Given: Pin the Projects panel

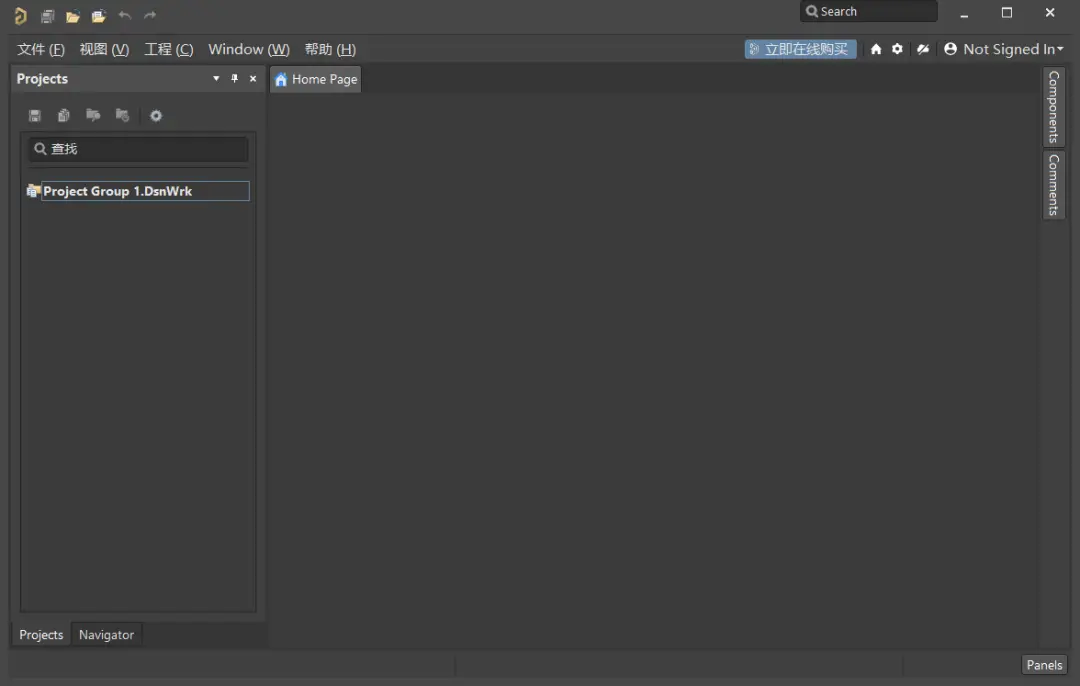Looking at the screenshot, I should tap(234, 79).
